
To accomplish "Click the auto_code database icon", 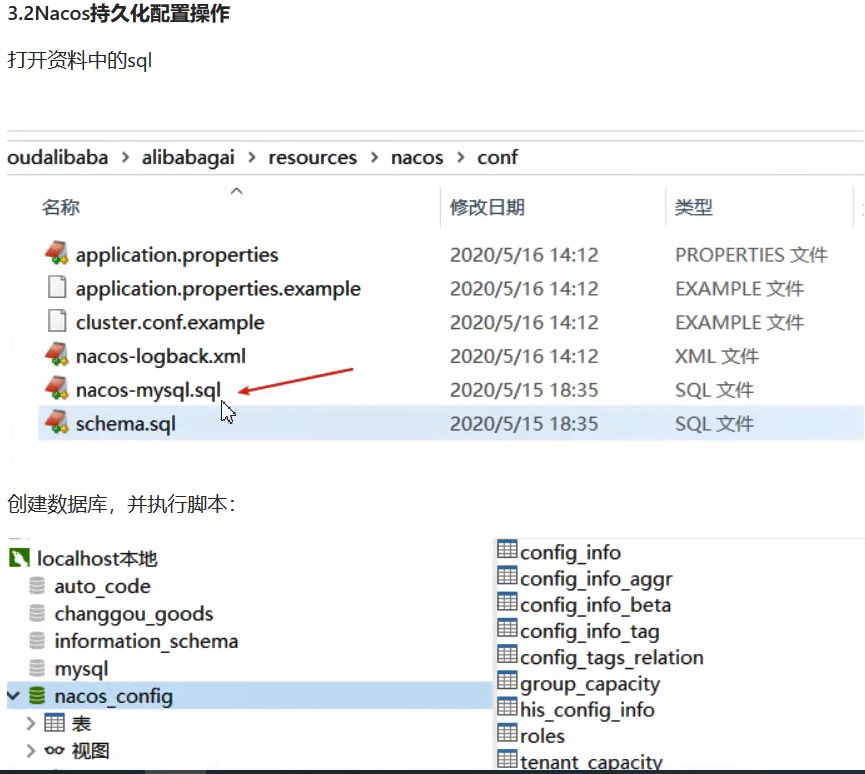I will [37, 586].
